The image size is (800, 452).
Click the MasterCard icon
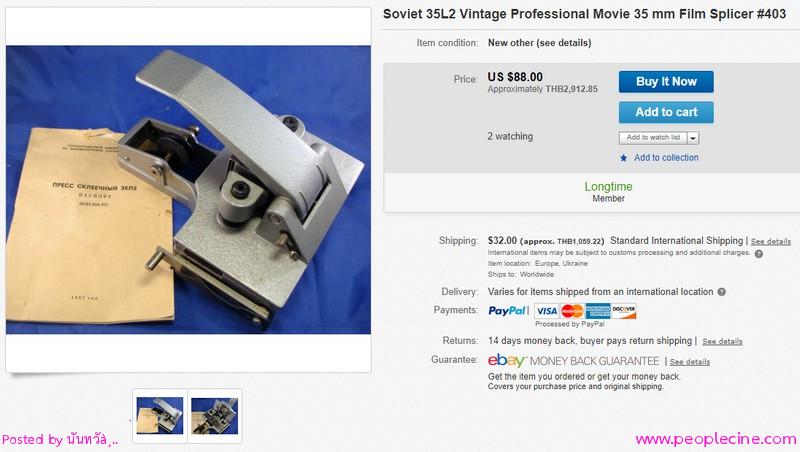(x=572, y=311)
